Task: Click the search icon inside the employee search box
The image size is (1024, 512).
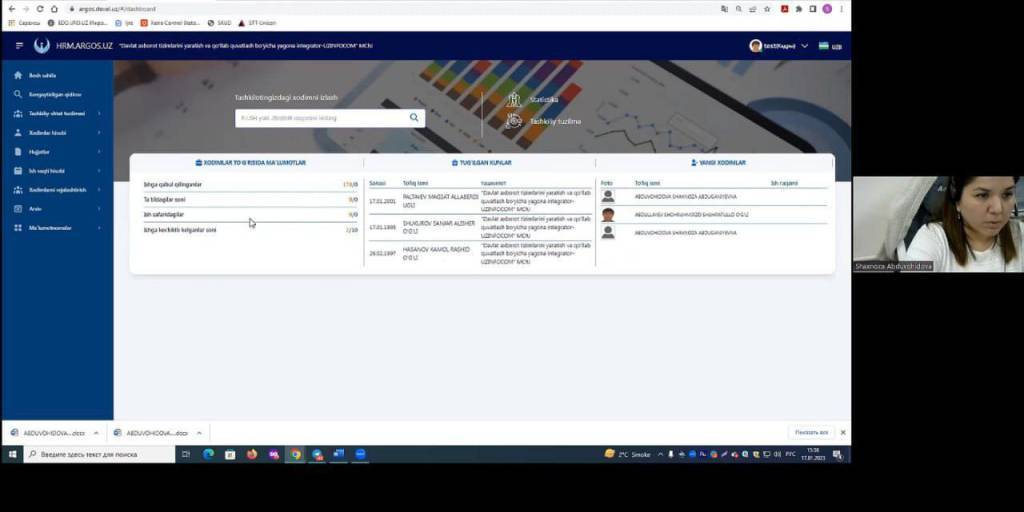Action: pyautogui.click(x=414, y=118)
